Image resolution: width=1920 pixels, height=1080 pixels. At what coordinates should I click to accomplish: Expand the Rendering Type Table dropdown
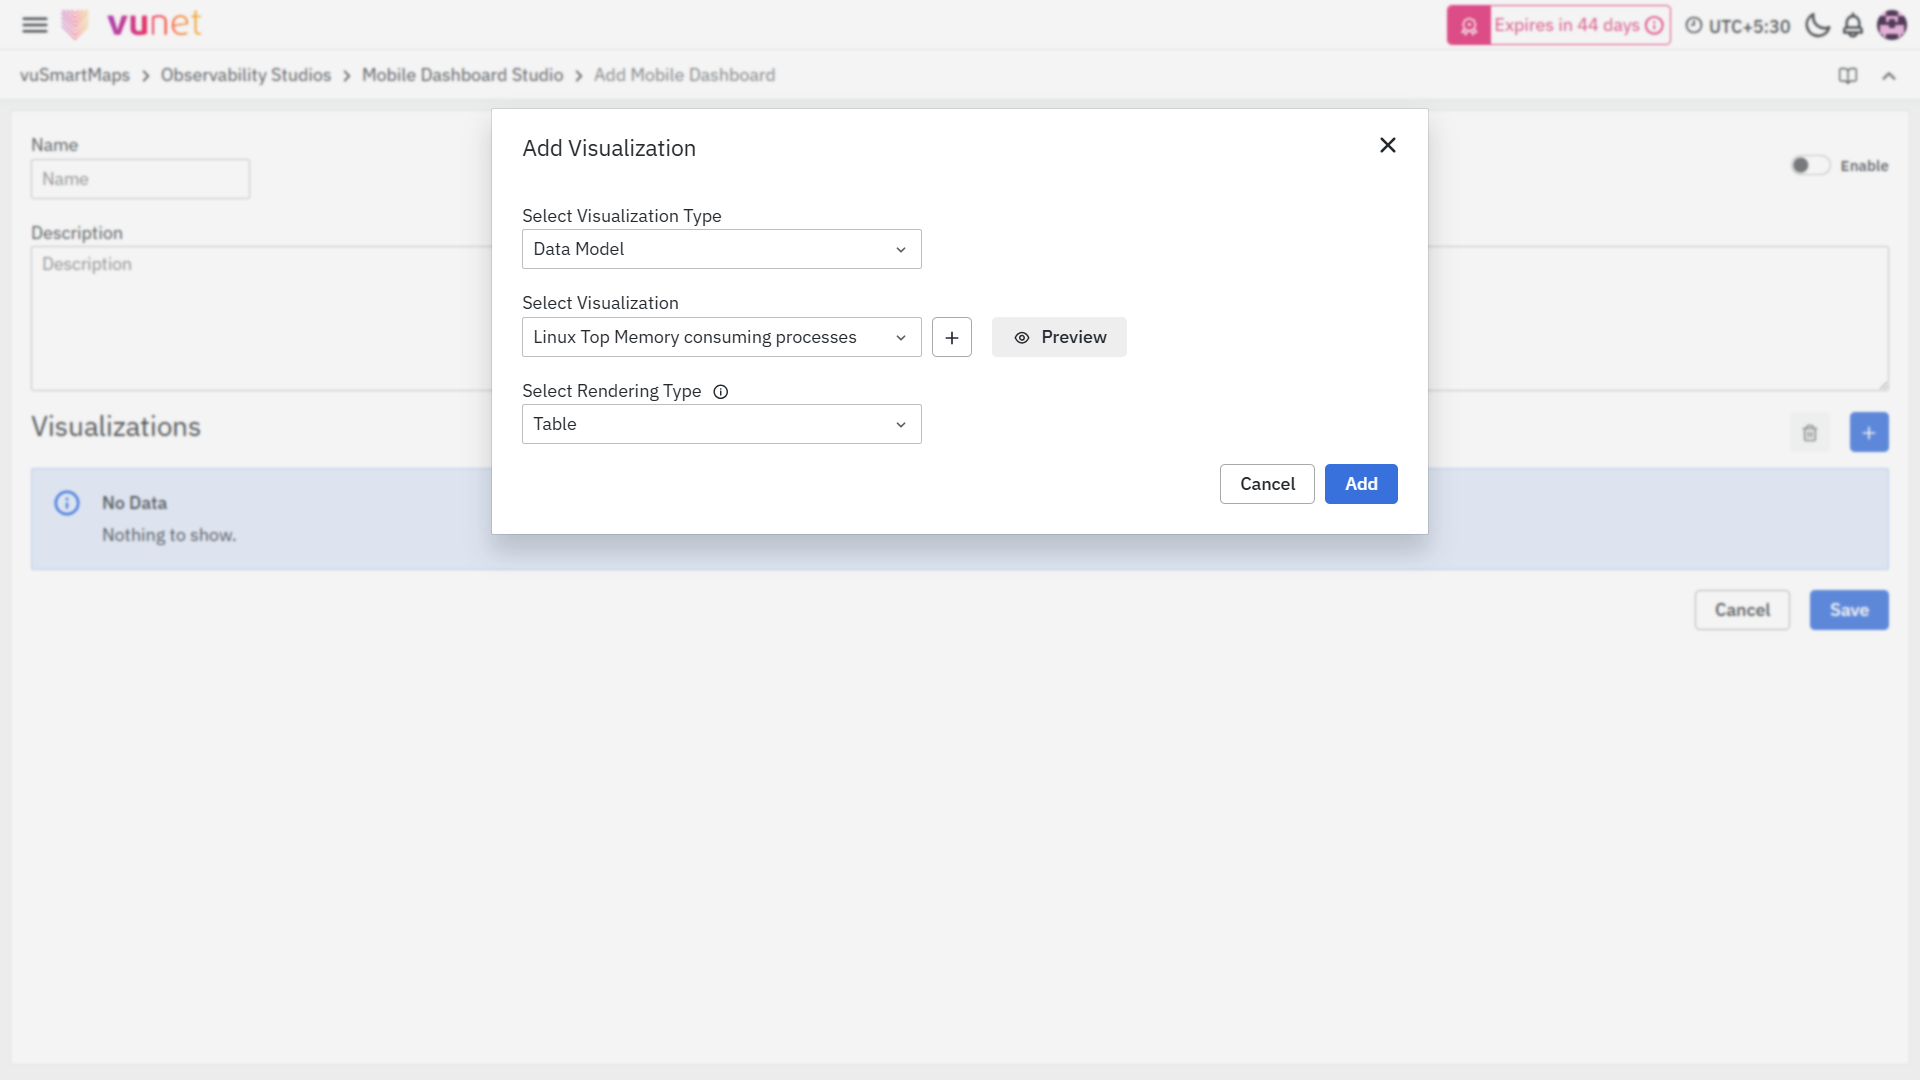point(721,425)
